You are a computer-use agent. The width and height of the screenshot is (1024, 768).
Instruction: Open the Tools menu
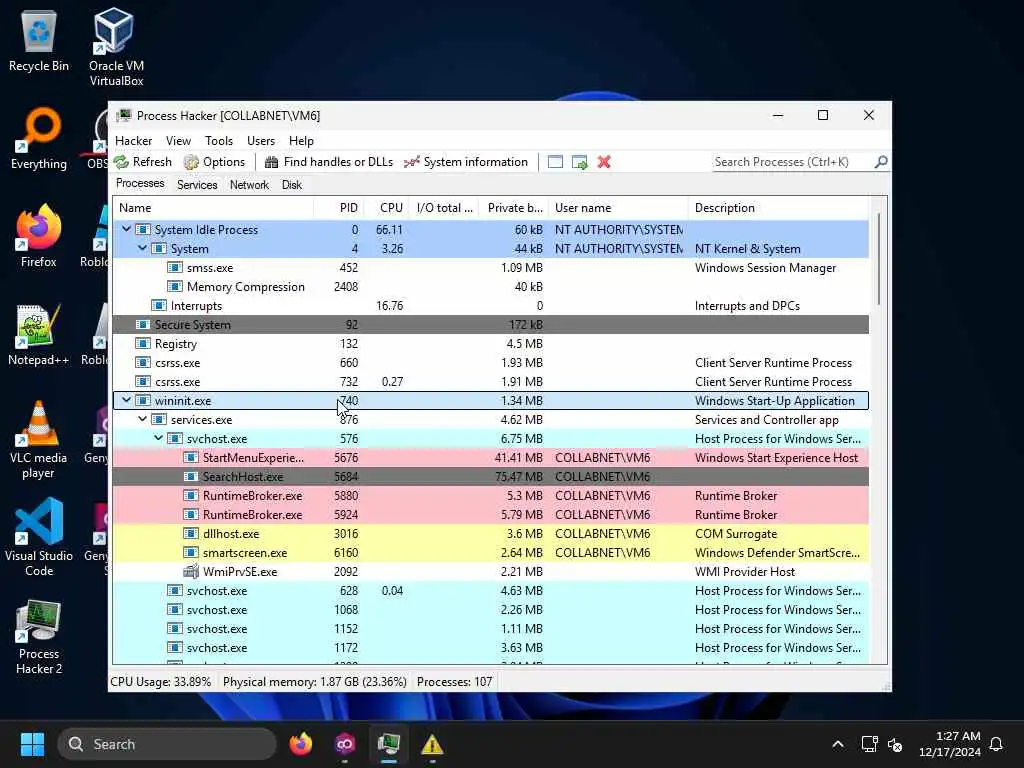(219, 141)
